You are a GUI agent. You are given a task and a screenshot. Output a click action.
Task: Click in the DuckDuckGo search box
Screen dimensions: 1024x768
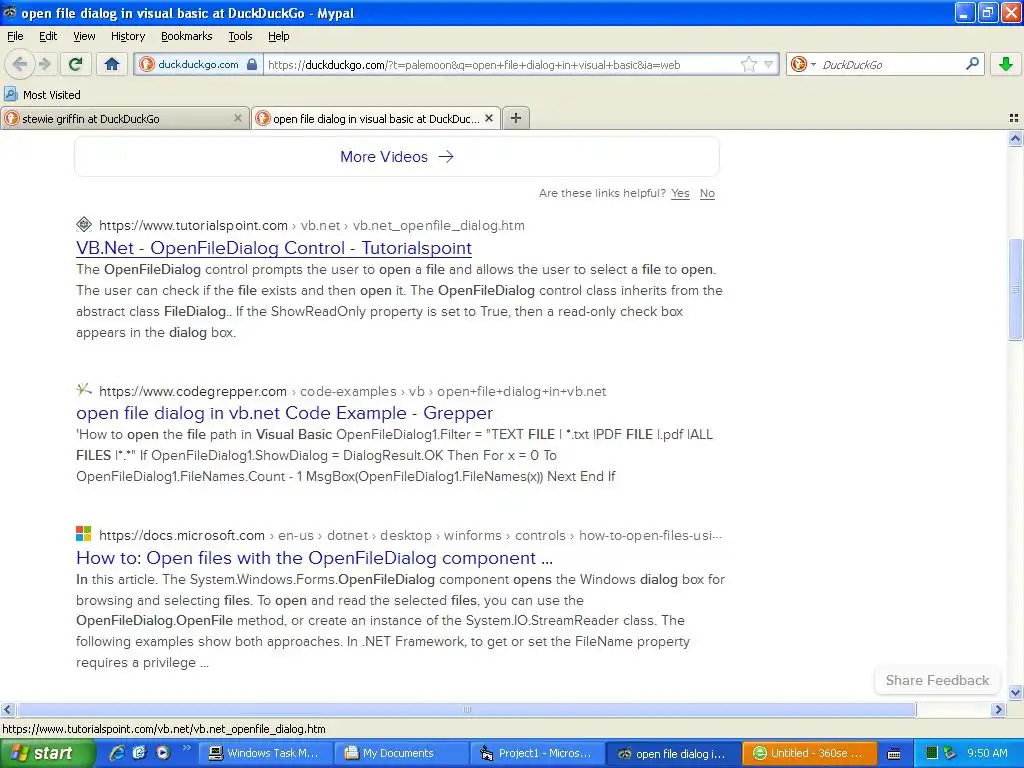pyautogui.click(x=889, y=65)
